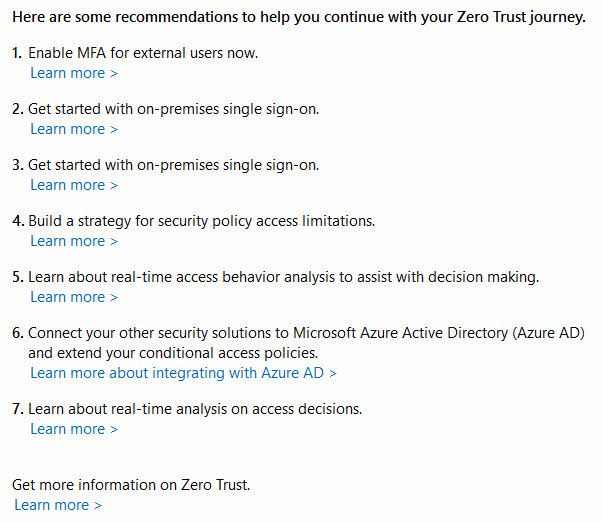Open Learn more under security policy access strategy
Image resolution: width=602 pixels, height=522 pixels.
(74, 241)
